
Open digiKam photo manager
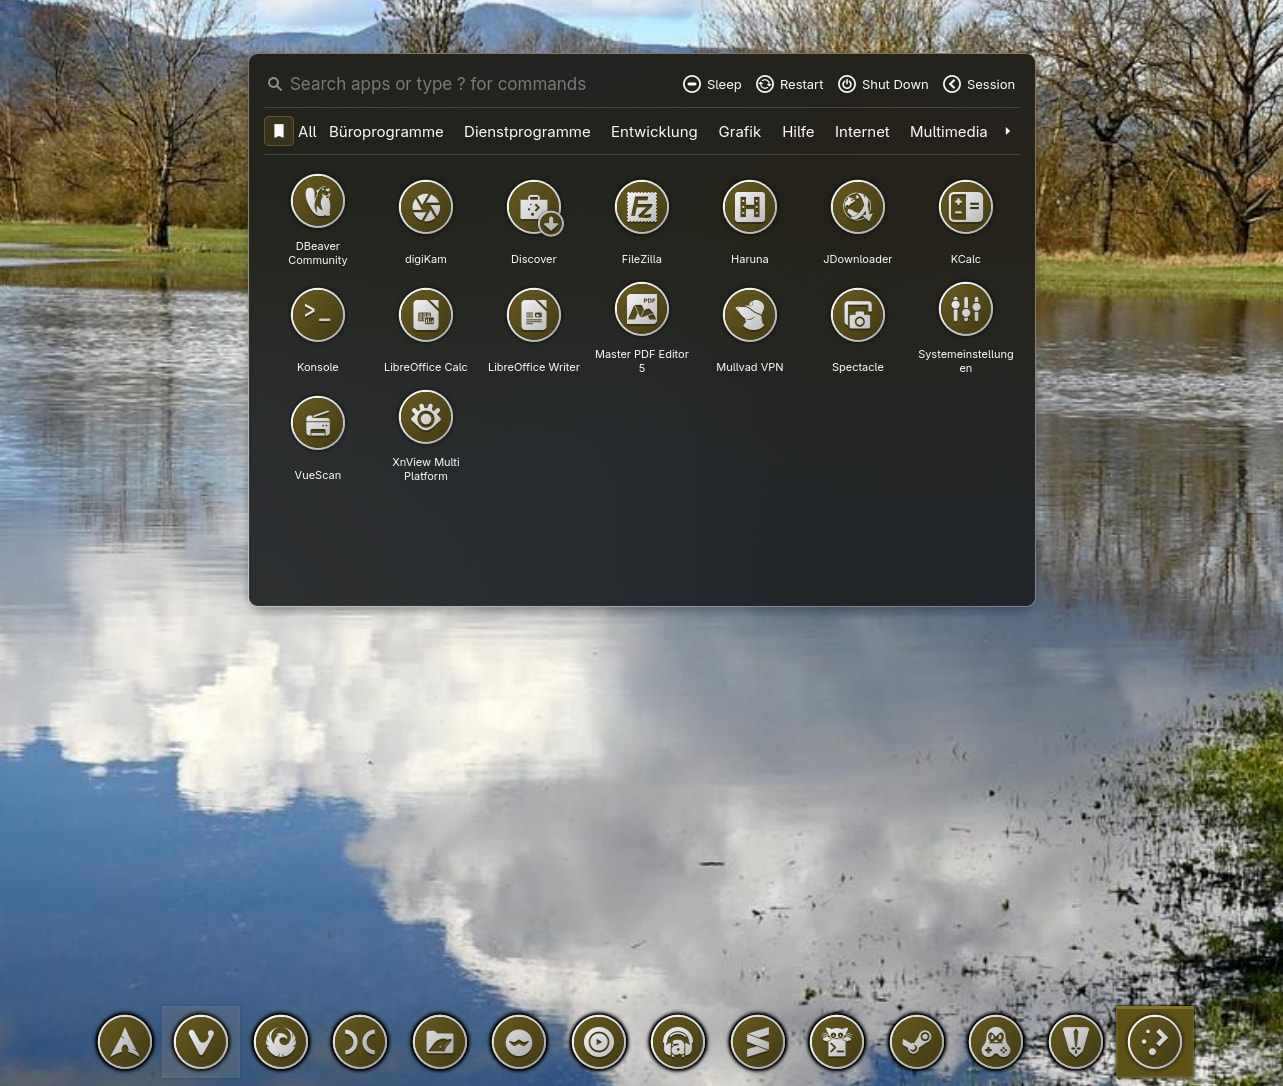point(425,208)
